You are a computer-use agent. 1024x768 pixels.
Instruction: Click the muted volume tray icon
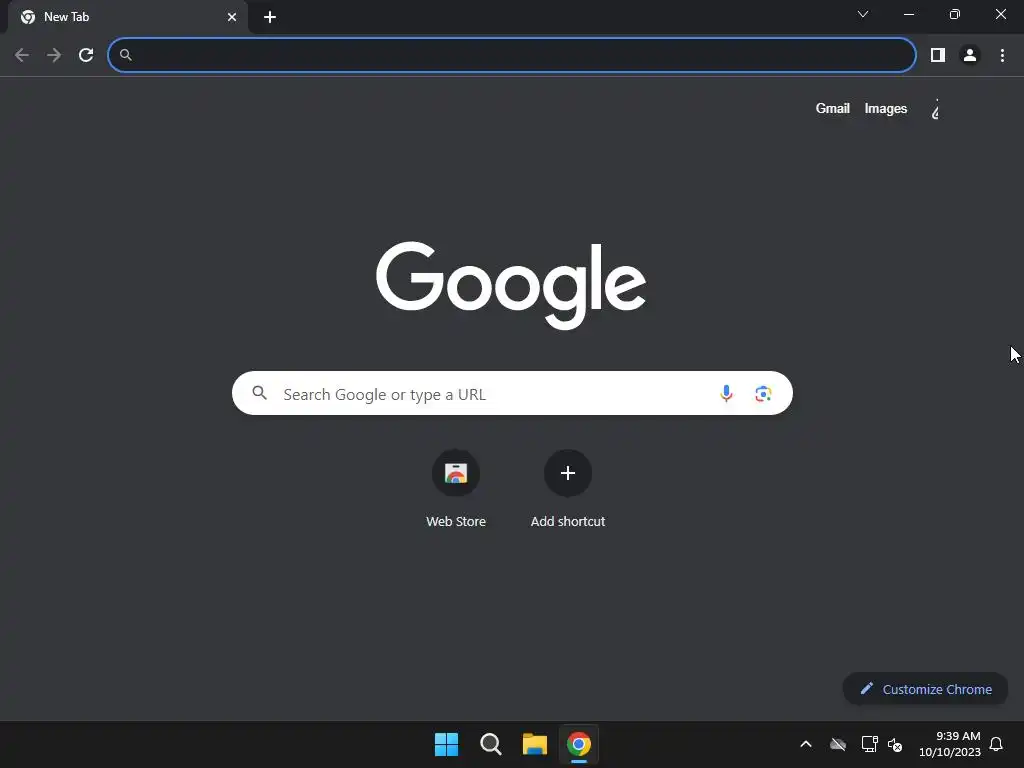click(895, 744)
